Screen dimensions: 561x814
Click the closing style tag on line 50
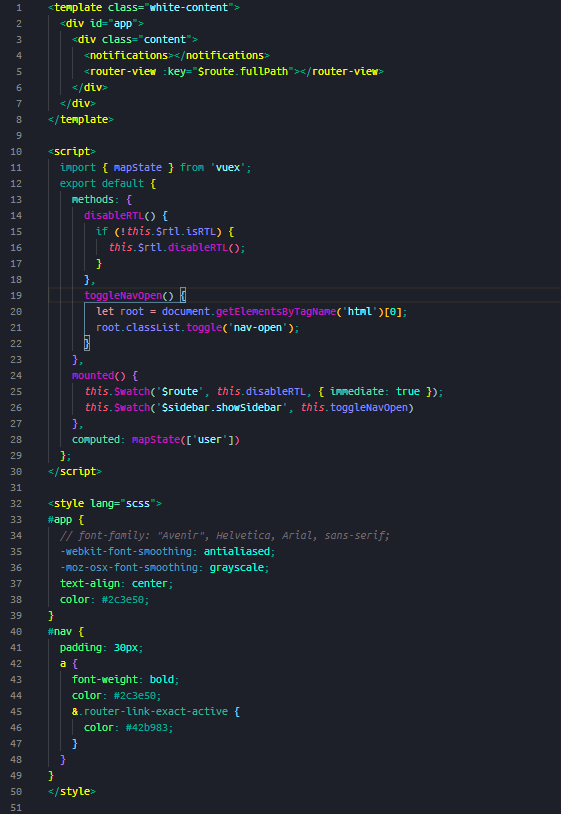point(72,792)
